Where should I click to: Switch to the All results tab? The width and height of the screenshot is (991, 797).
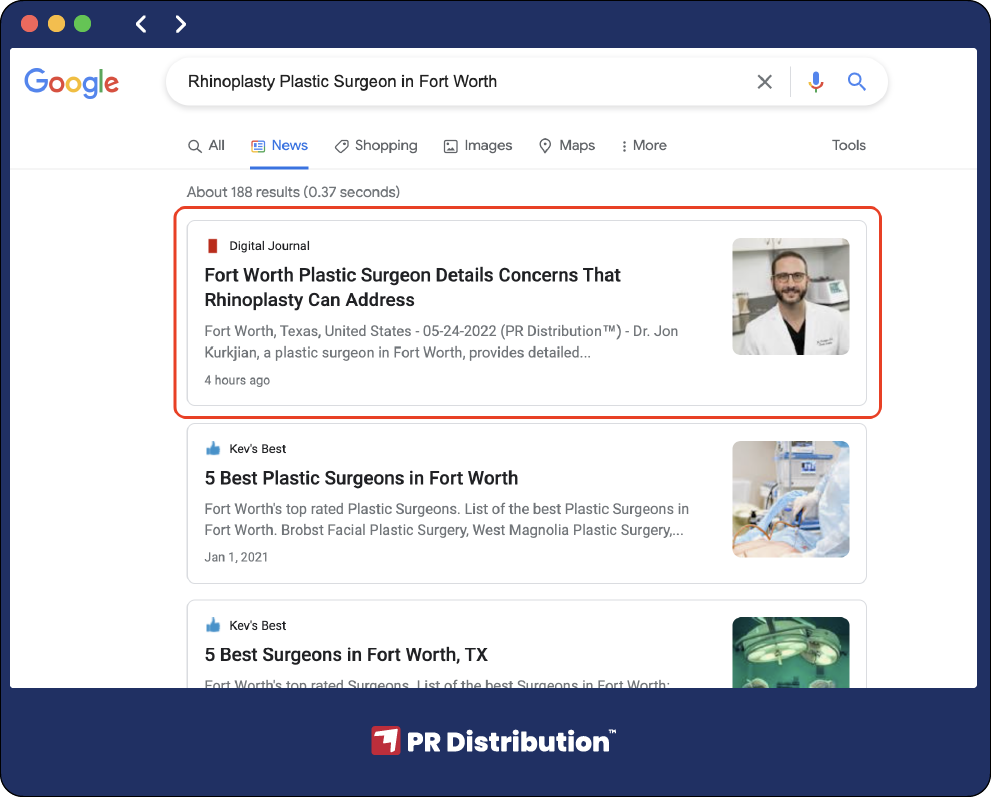[x=207, y=146]
